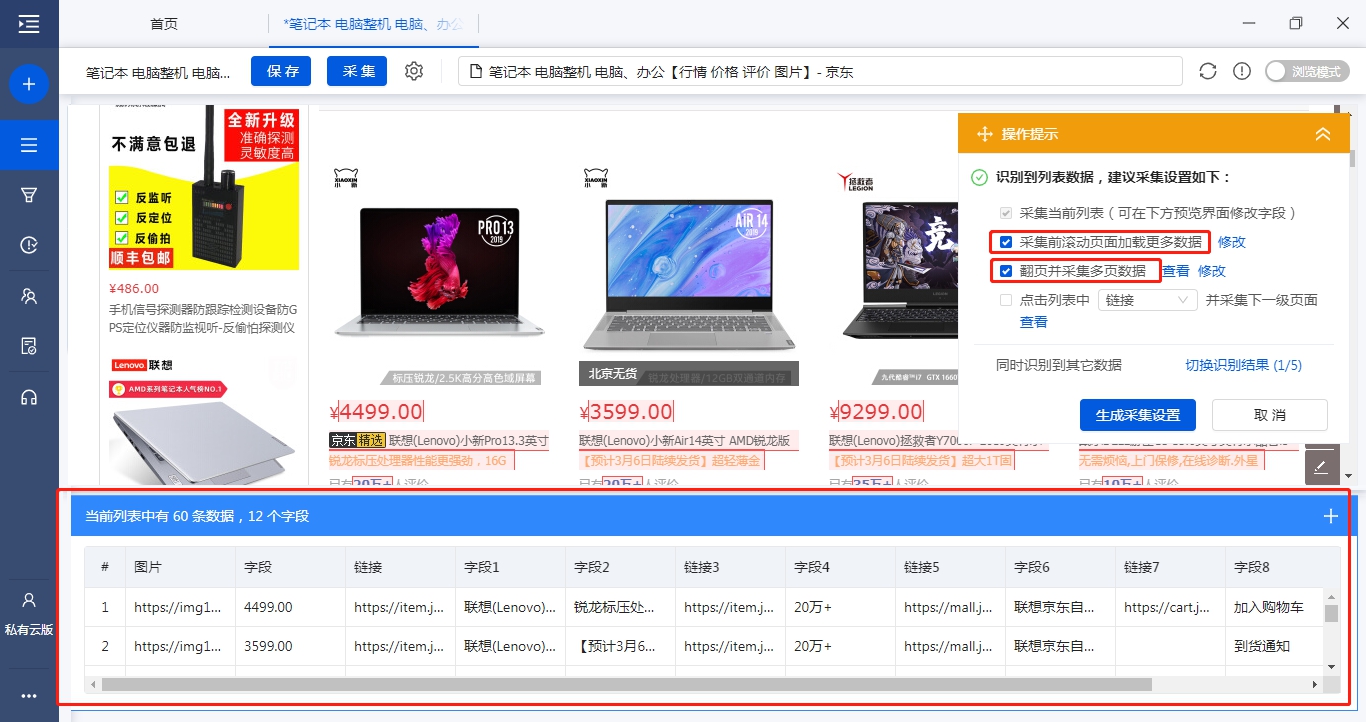Switch to the 首页 tab
Image resolution: width=1366 pixels, height=722 pixels.
point(164,24)
